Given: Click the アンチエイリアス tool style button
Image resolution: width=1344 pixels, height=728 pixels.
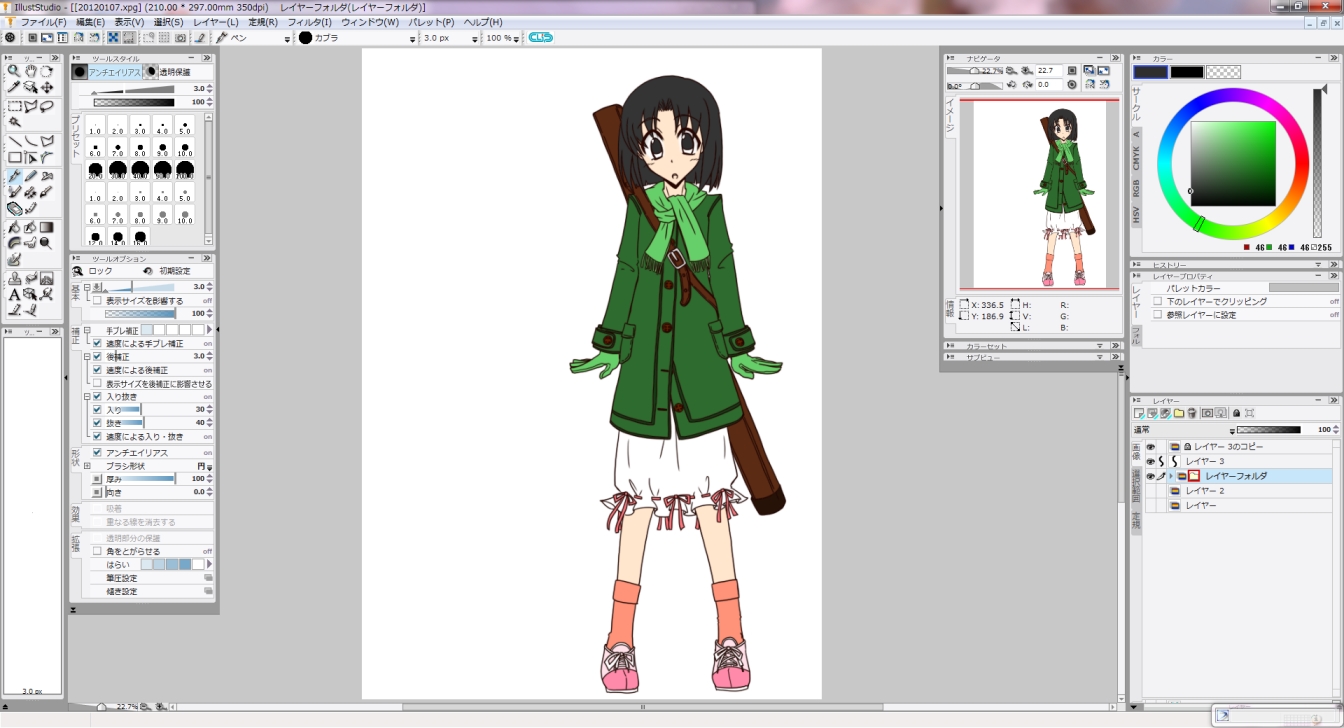Looking at the screenshot, I should pos(109,72).
